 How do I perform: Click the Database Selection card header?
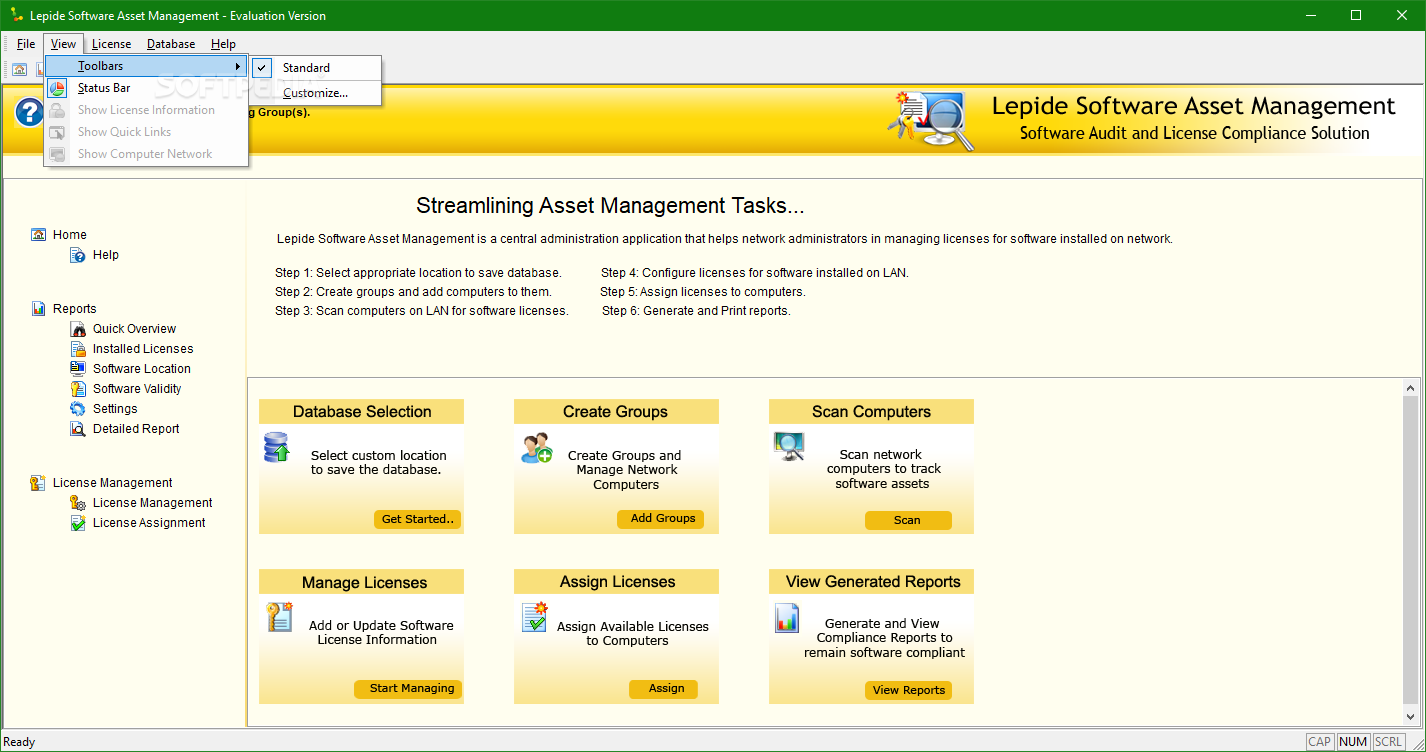click(x=362, y=412)
